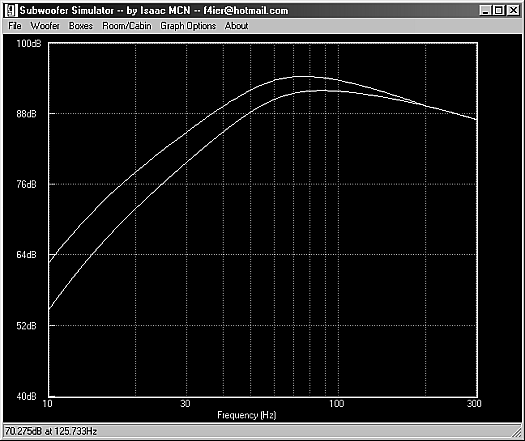Click status bar reading 70.275dB at 125.733Hz
The image size is (525, 441).
click(51, 431)
